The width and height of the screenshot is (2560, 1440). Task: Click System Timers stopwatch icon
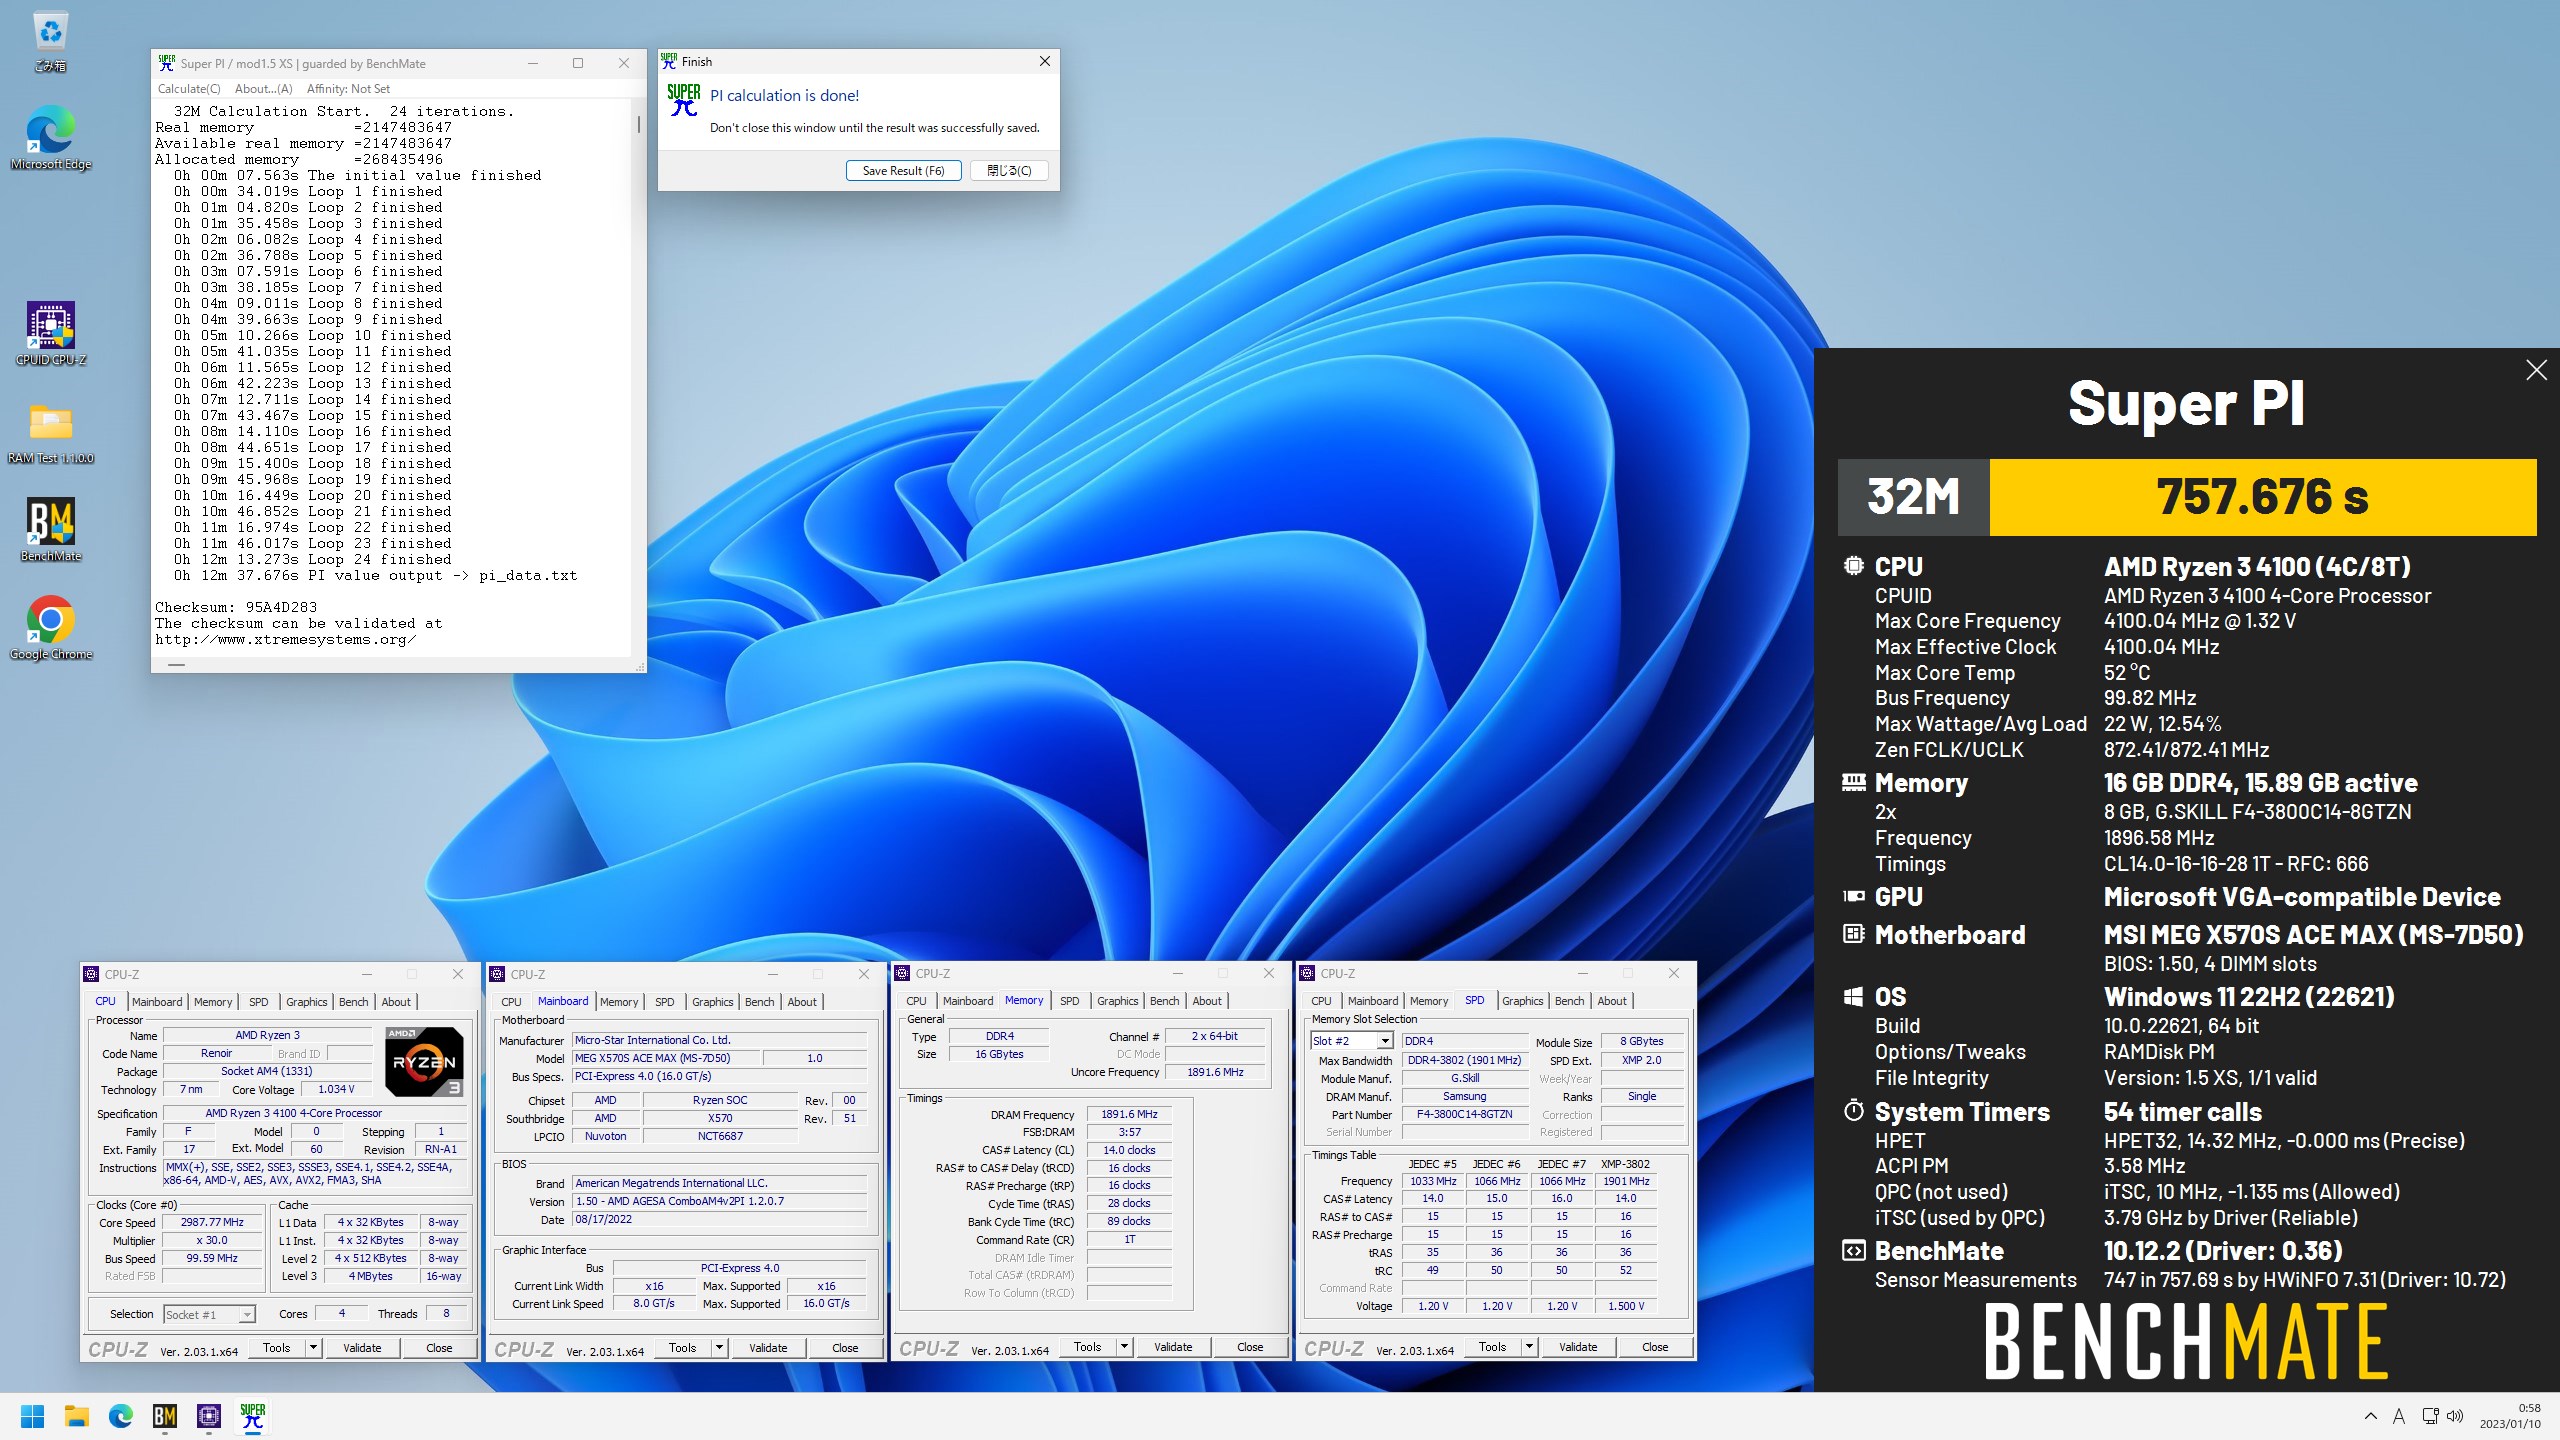tap(1853, 1111)
